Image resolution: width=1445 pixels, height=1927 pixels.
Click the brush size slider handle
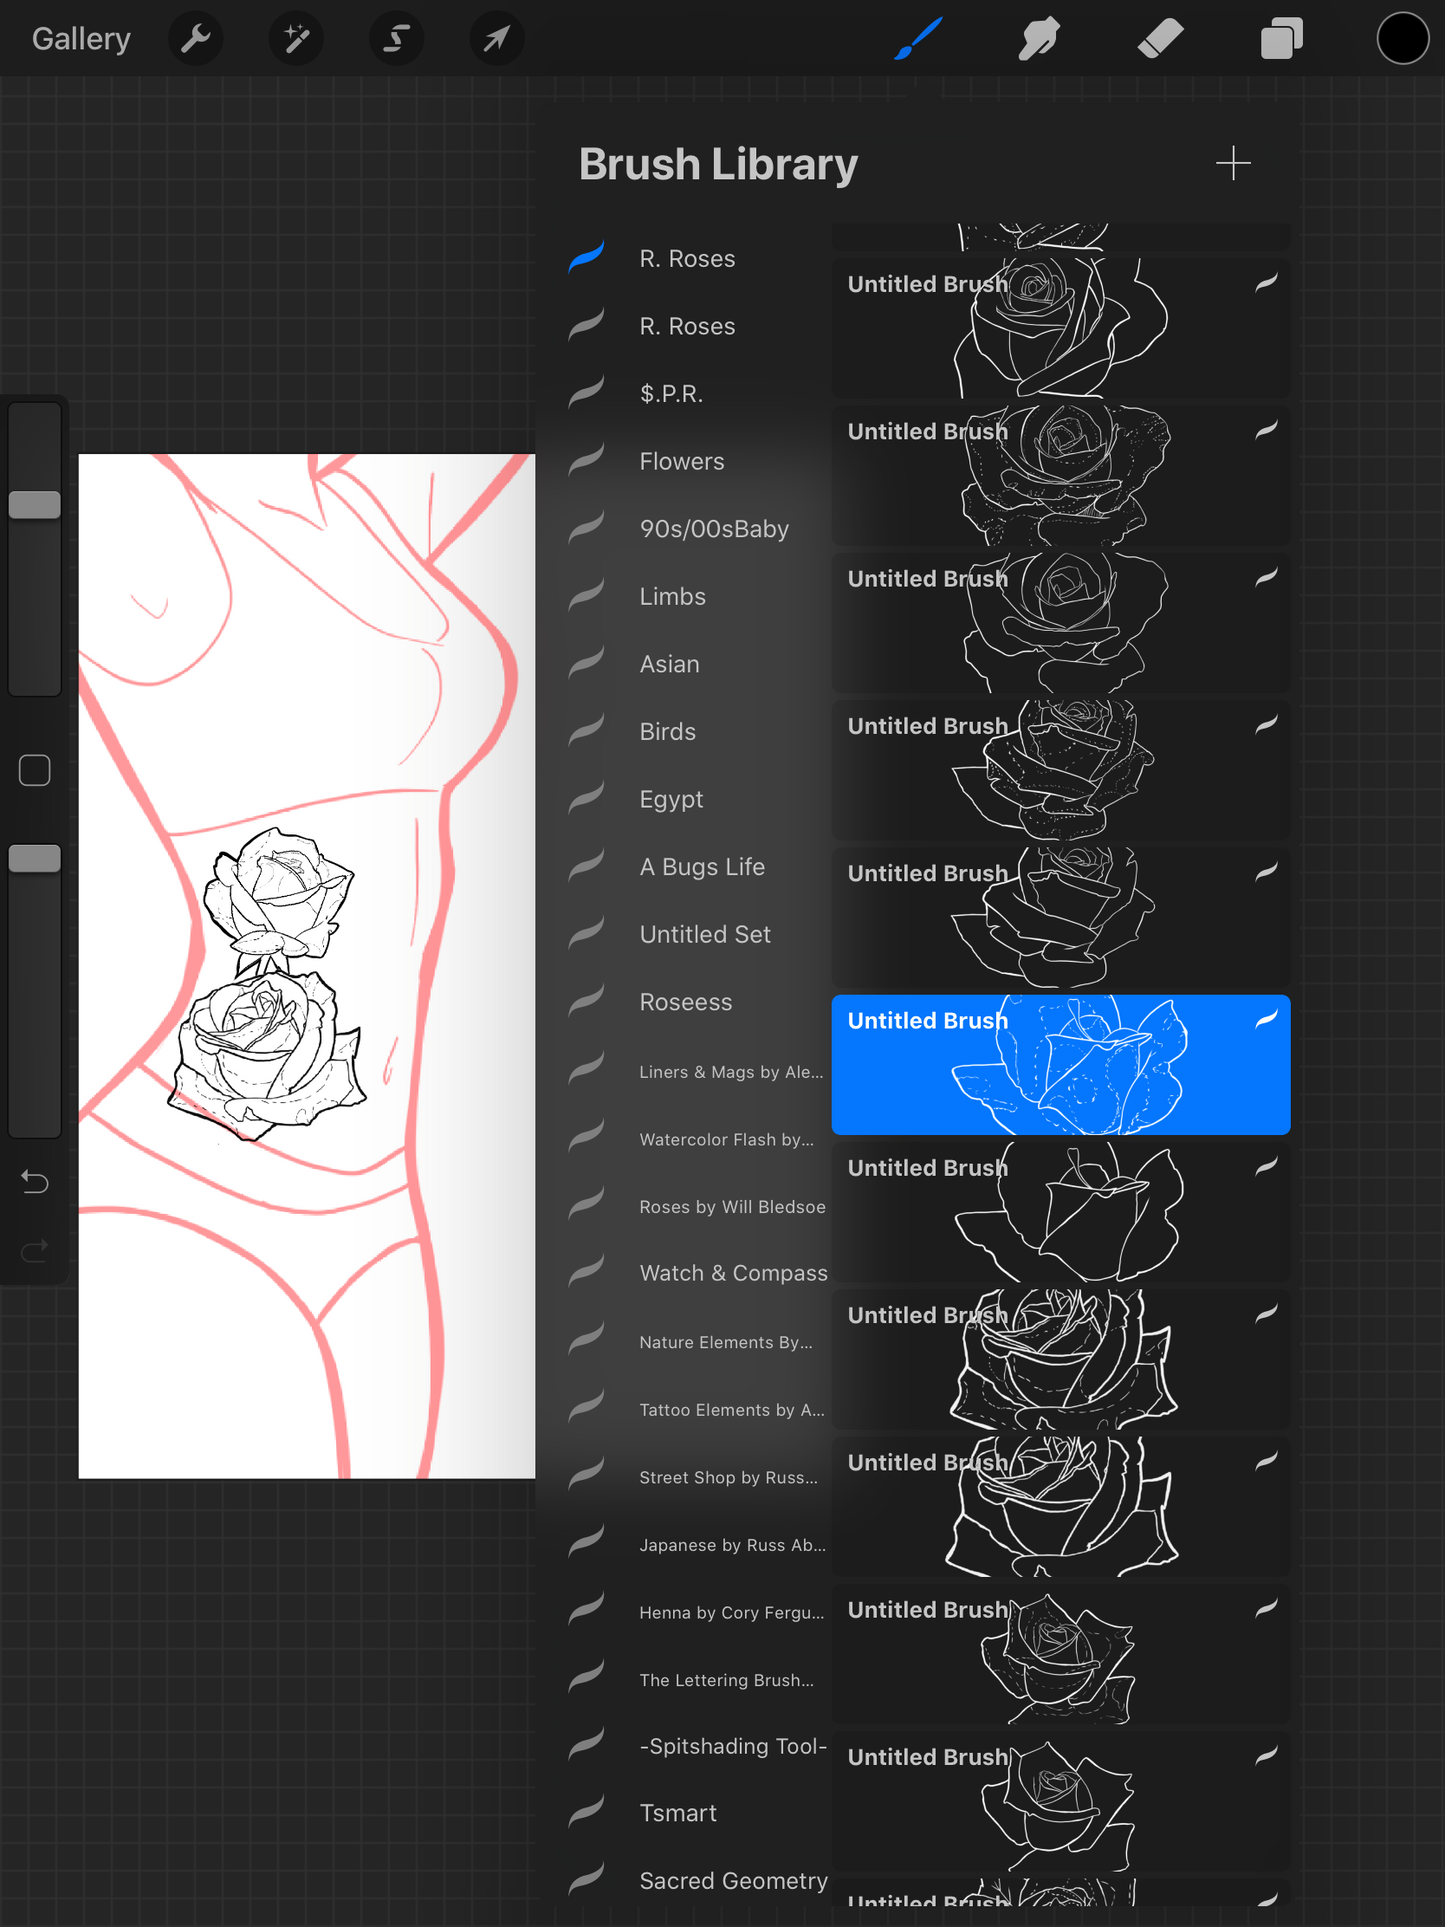click(x=35, y=505)
